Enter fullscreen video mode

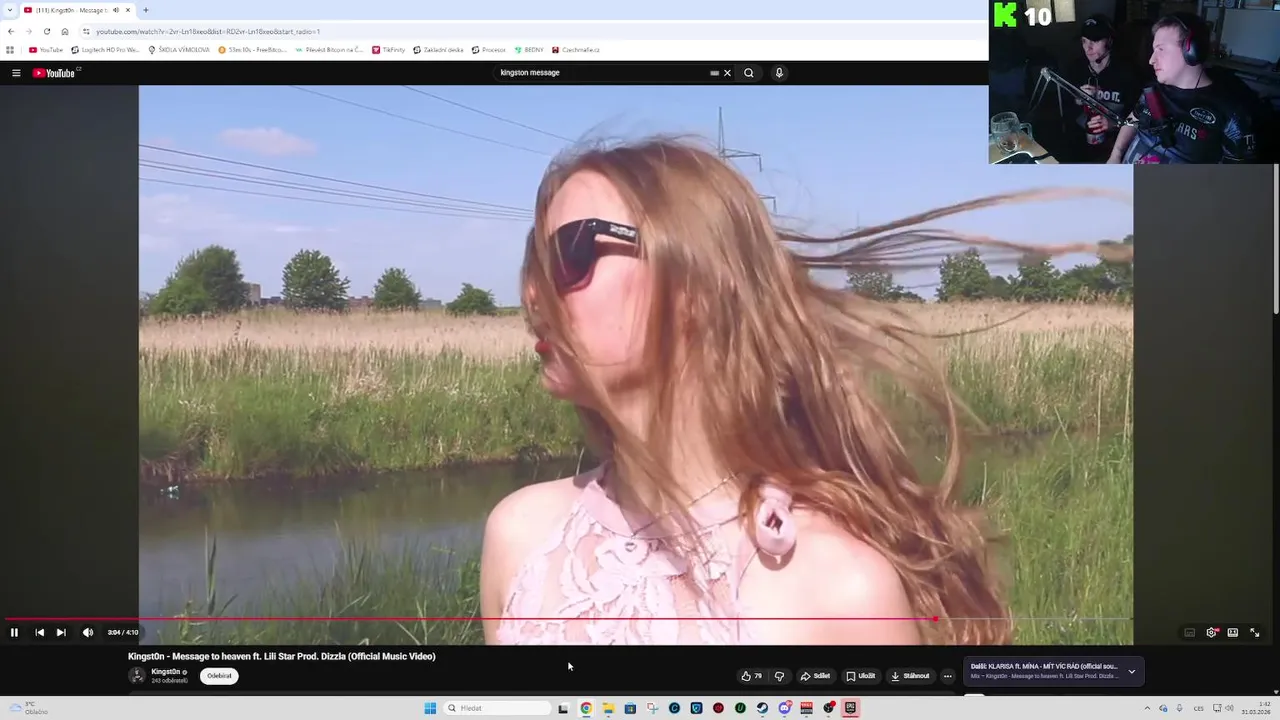click(x=1255, y=632)
